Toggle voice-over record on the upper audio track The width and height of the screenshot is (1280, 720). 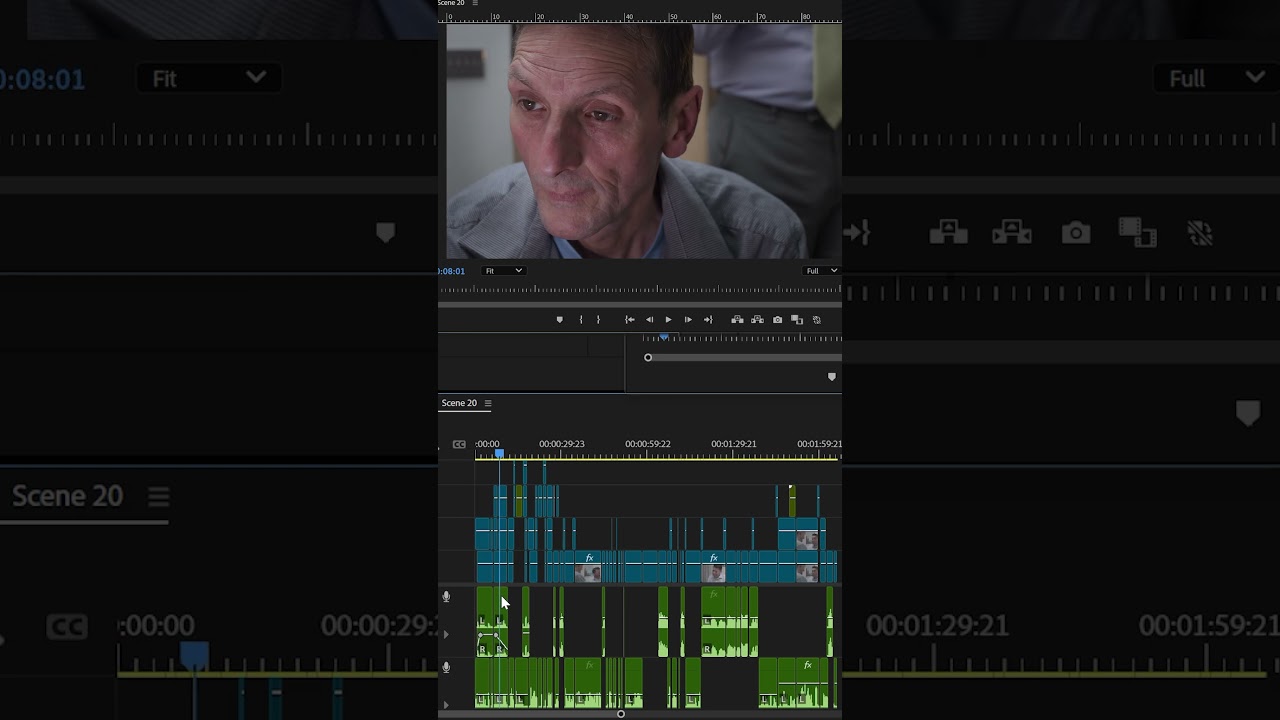(446, 597)
